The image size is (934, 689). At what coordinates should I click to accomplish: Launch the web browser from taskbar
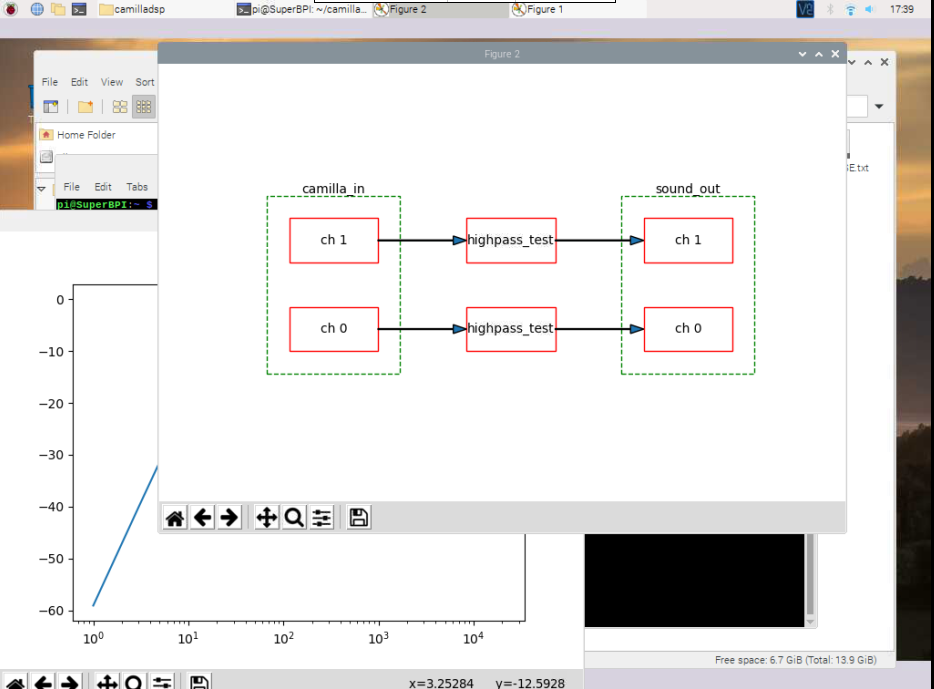point(37,9)
